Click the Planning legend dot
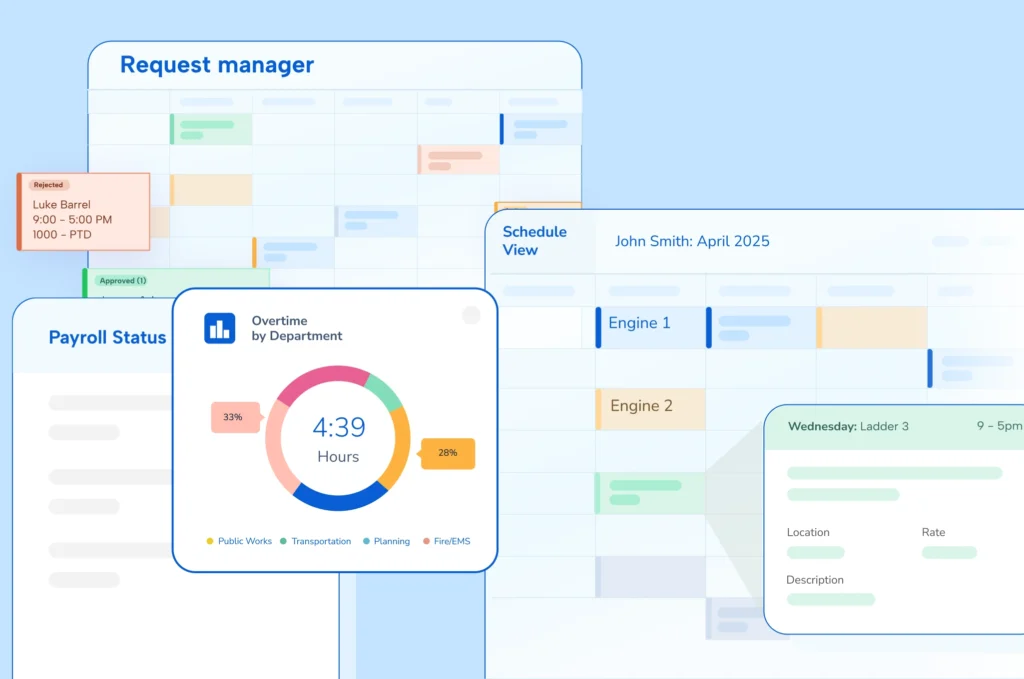 click(366, 541)
